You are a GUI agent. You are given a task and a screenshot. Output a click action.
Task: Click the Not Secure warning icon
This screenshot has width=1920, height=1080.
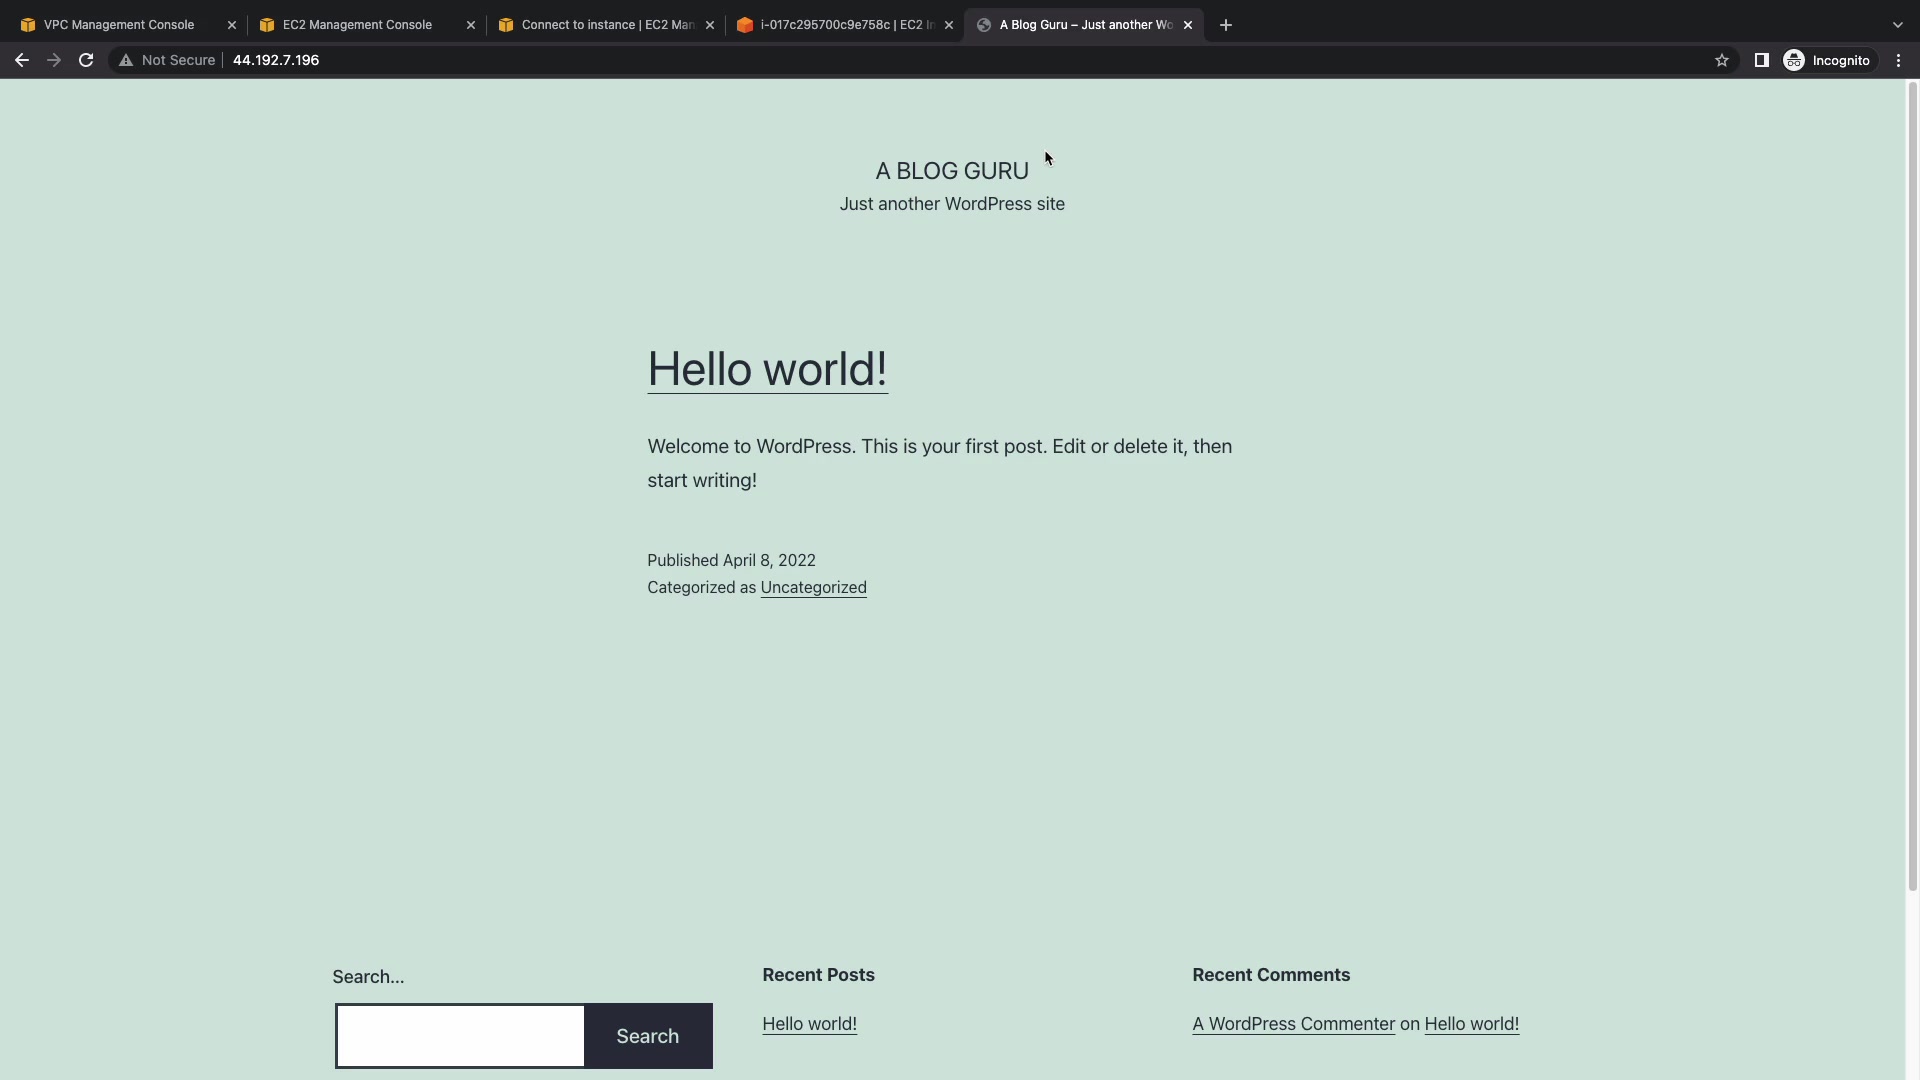[x=126, y=60]
